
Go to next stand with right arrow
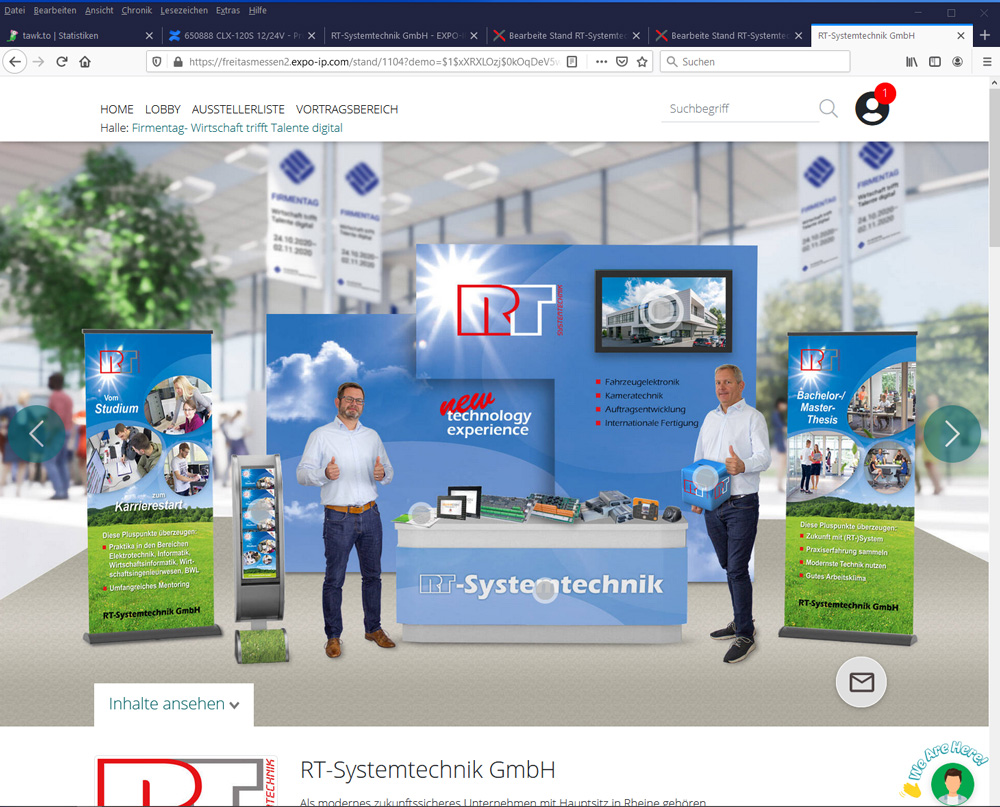pyautogui.click(x=952, y=434)
